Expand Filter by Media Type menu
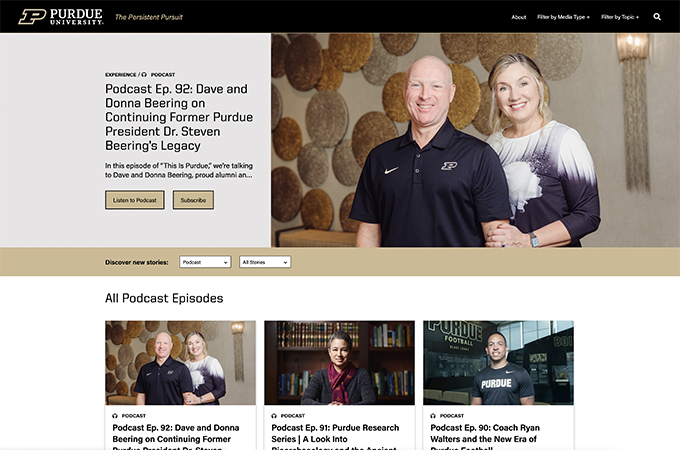The width and height of the screenshot is (680, 450). (x=563, y=17)
